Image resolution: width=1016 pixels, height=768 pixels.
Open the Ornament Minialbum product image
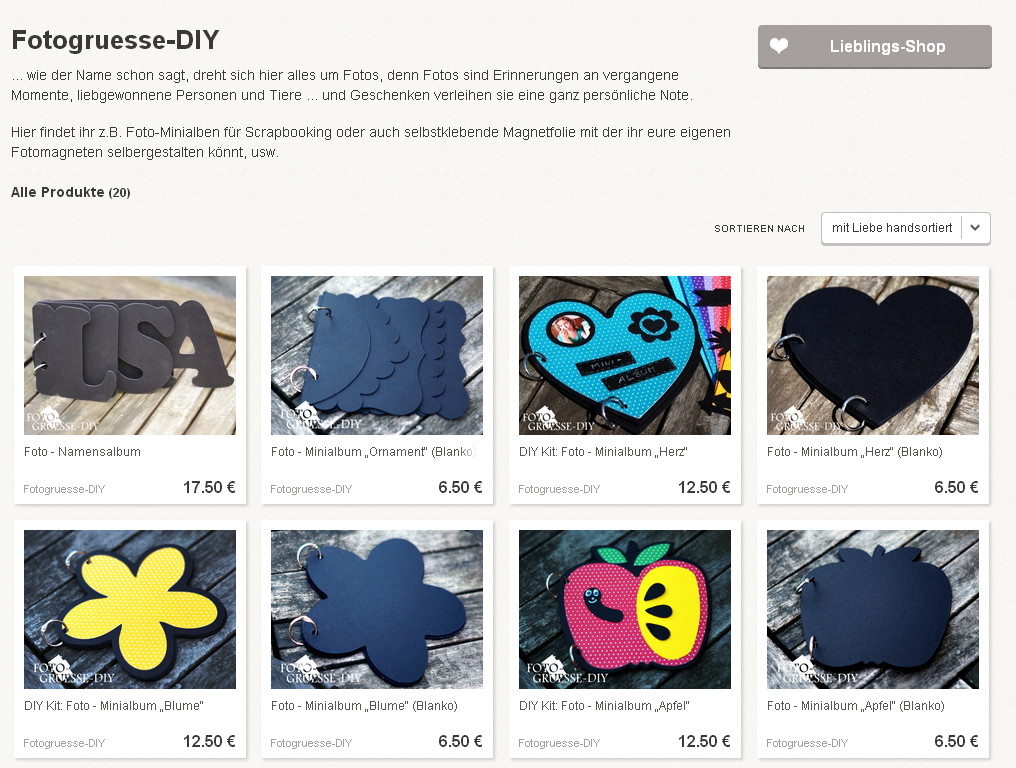(x=376, y=355)
